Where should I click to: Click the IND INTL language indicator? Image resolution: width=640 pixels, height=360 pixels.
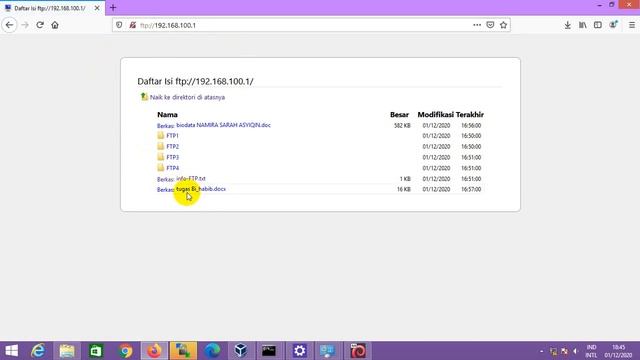pyautogui.click(x=591, y=351)
